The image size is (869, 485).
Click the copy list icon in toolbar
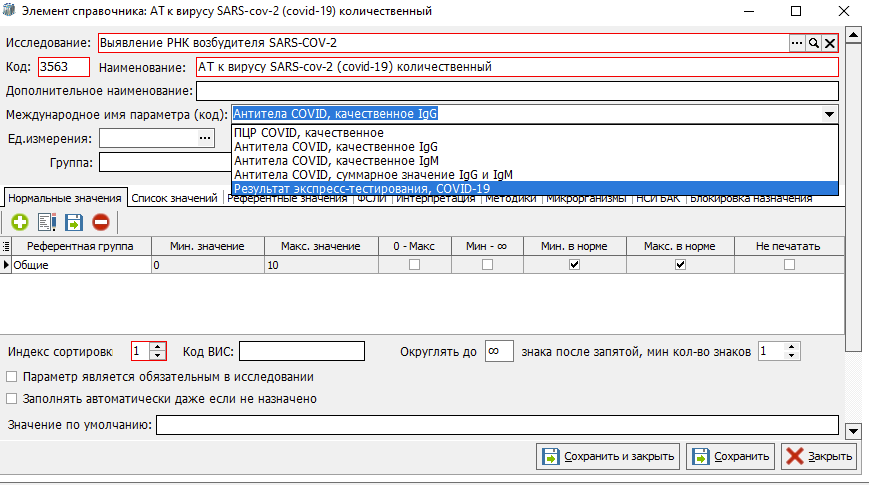coord(46,223)
